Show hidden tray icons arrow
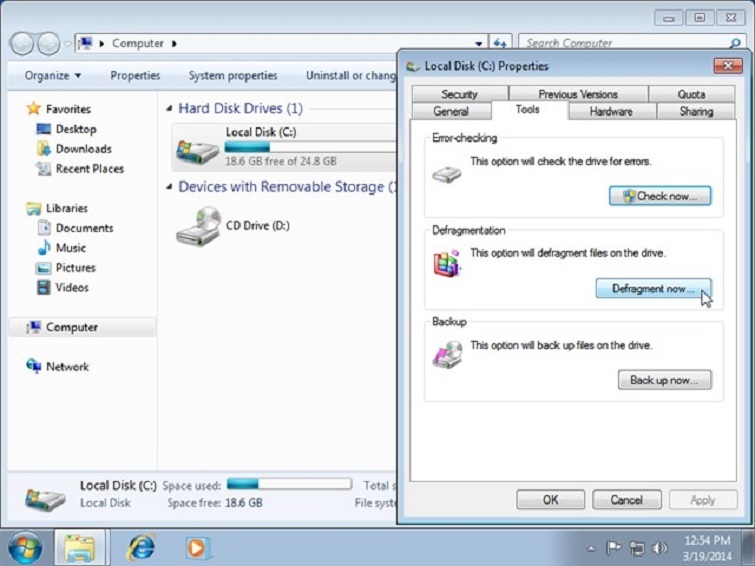Viewport: 755px width, 566px height. (592, 548)
